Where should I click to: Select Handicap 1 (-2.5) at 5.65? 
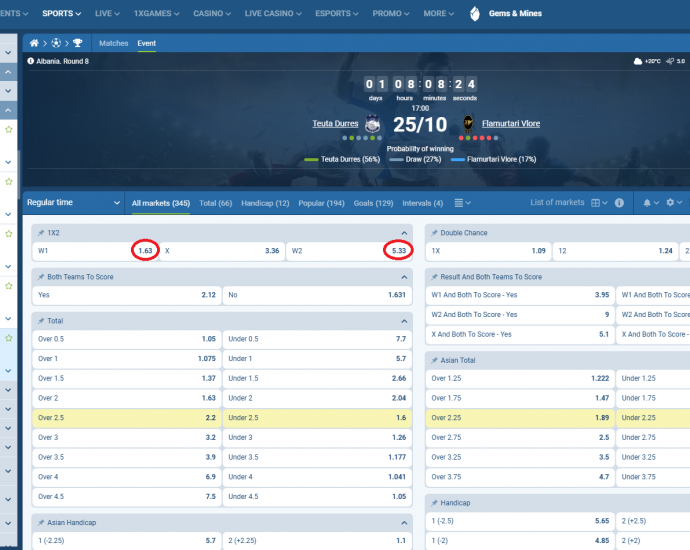520,521
